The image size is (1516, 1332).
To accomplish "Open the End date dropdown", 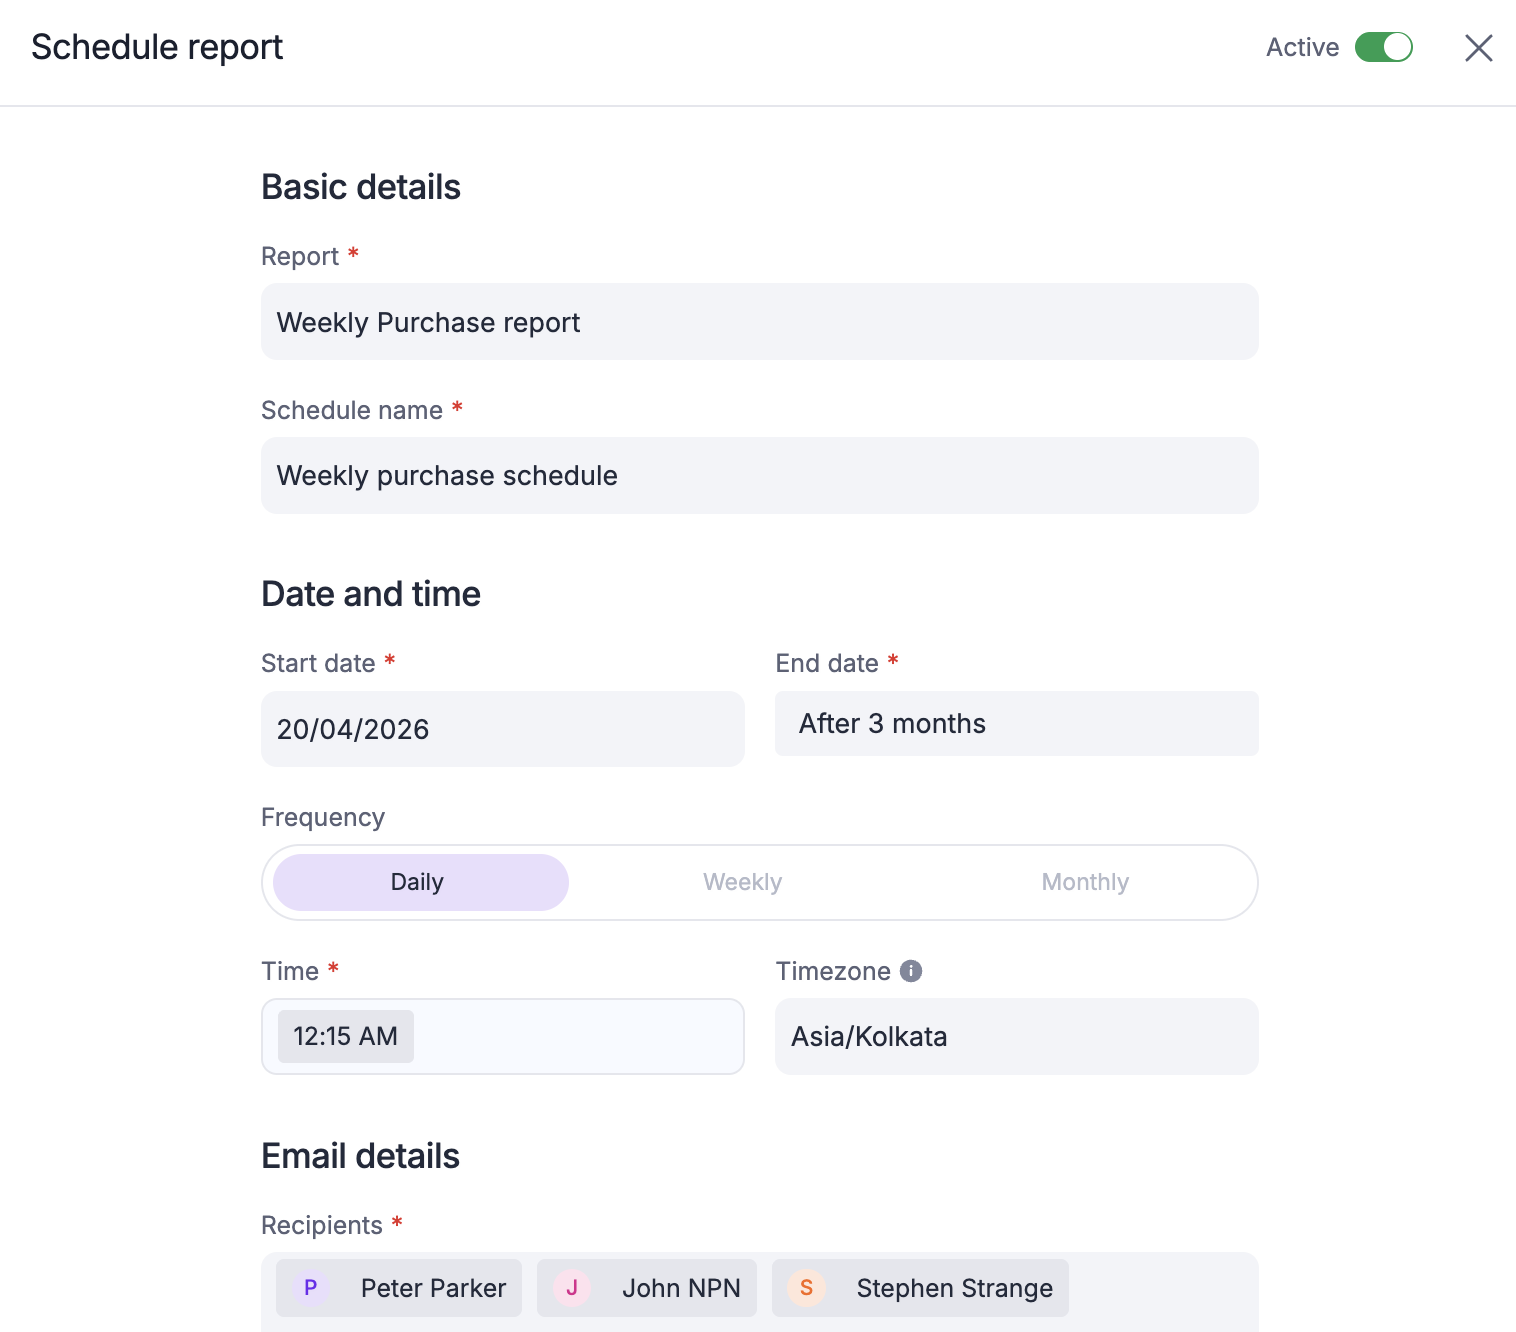I will click(x=1016, y=724).
